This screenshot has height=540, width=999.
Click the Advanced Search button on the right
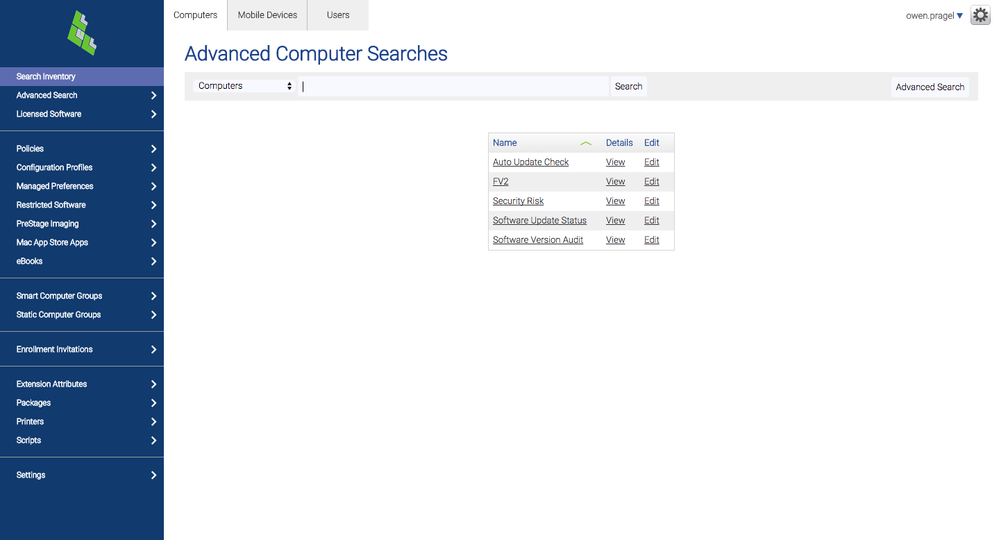coord(930,87)
